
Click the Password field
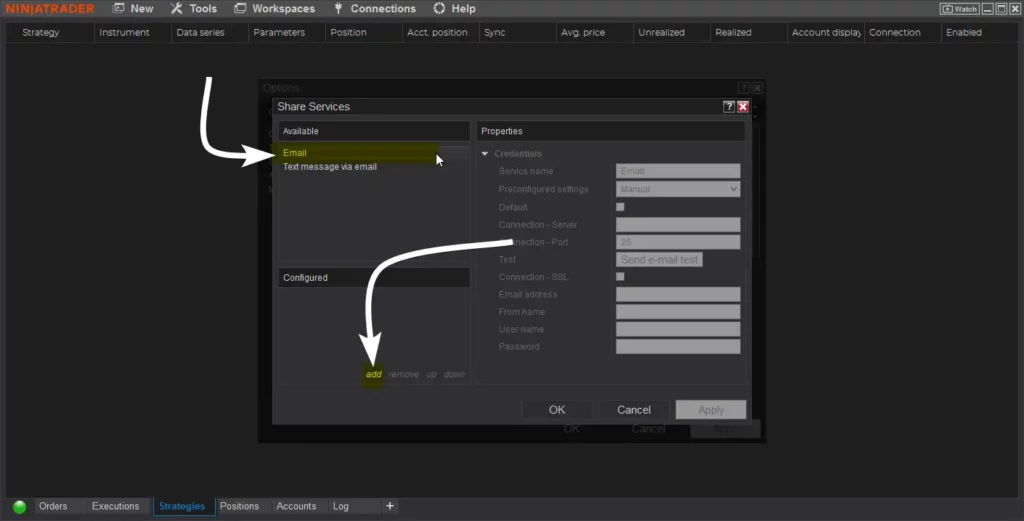pos(678,347)
